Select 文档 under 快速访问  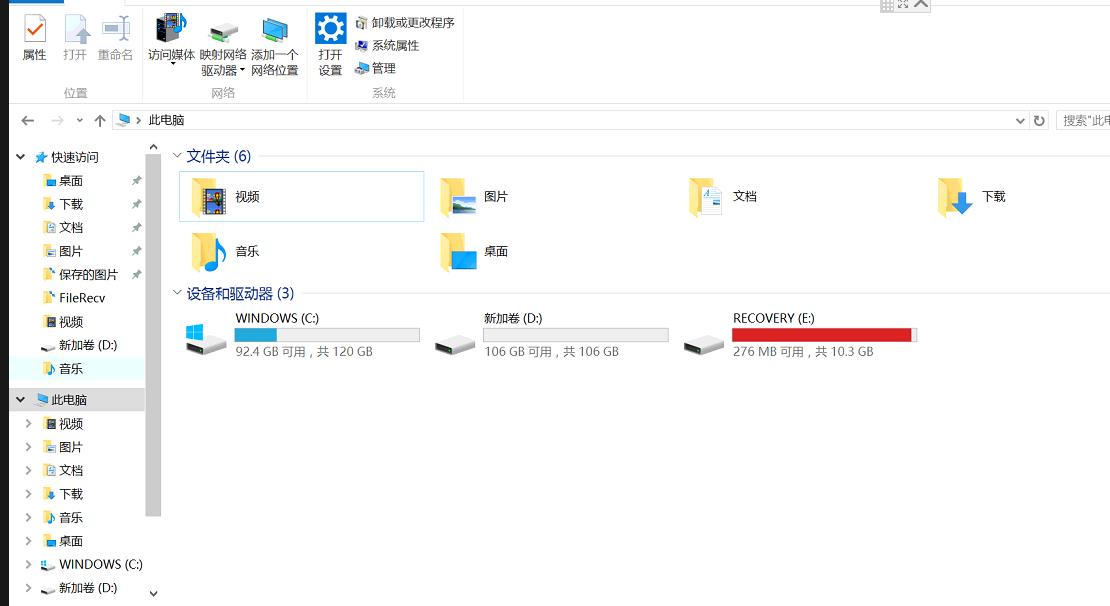(71, 227)
